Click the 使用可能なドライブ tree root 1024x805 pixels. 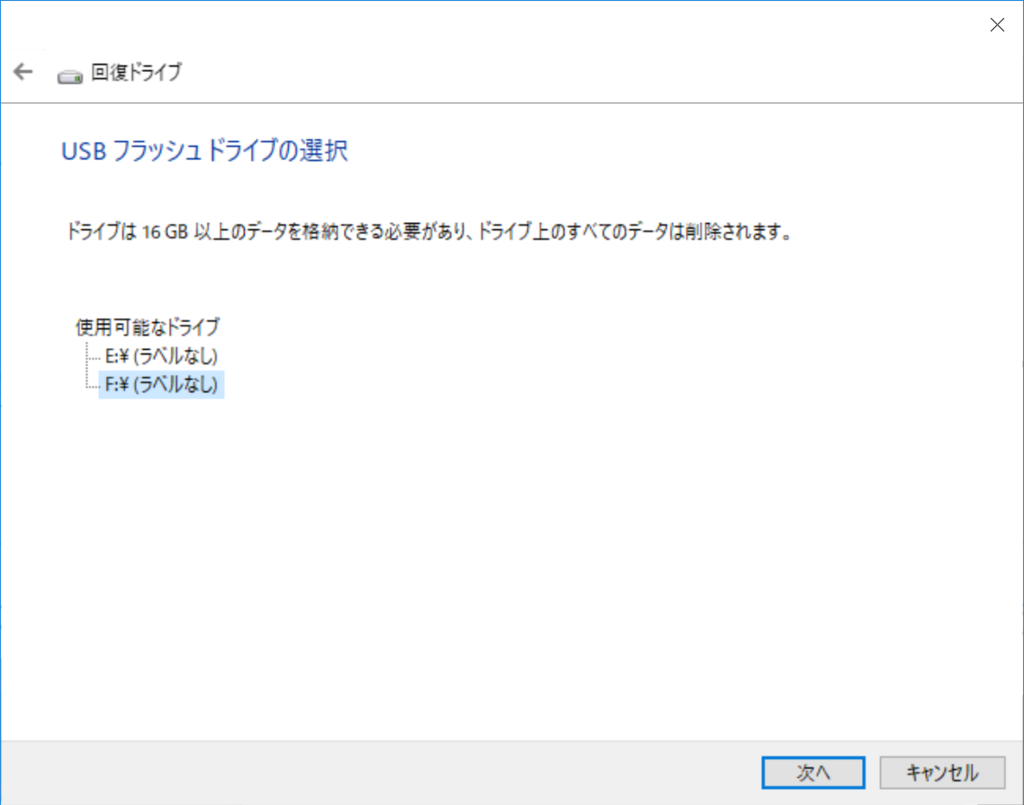click(147, 327)
